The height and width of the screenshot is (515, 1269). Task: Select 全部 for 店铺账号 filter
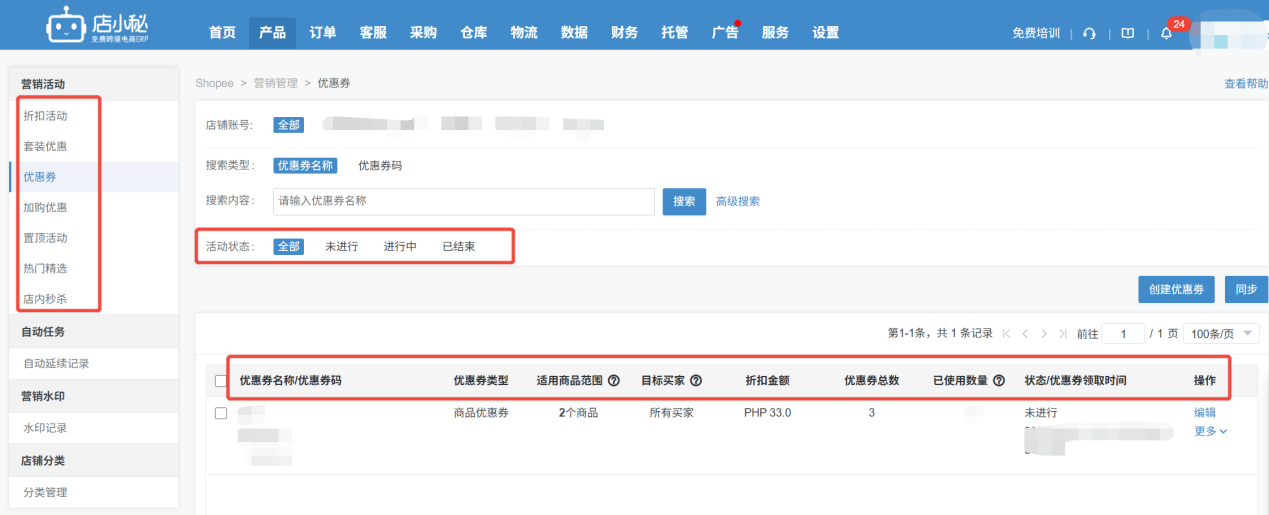tap(288, 125)
